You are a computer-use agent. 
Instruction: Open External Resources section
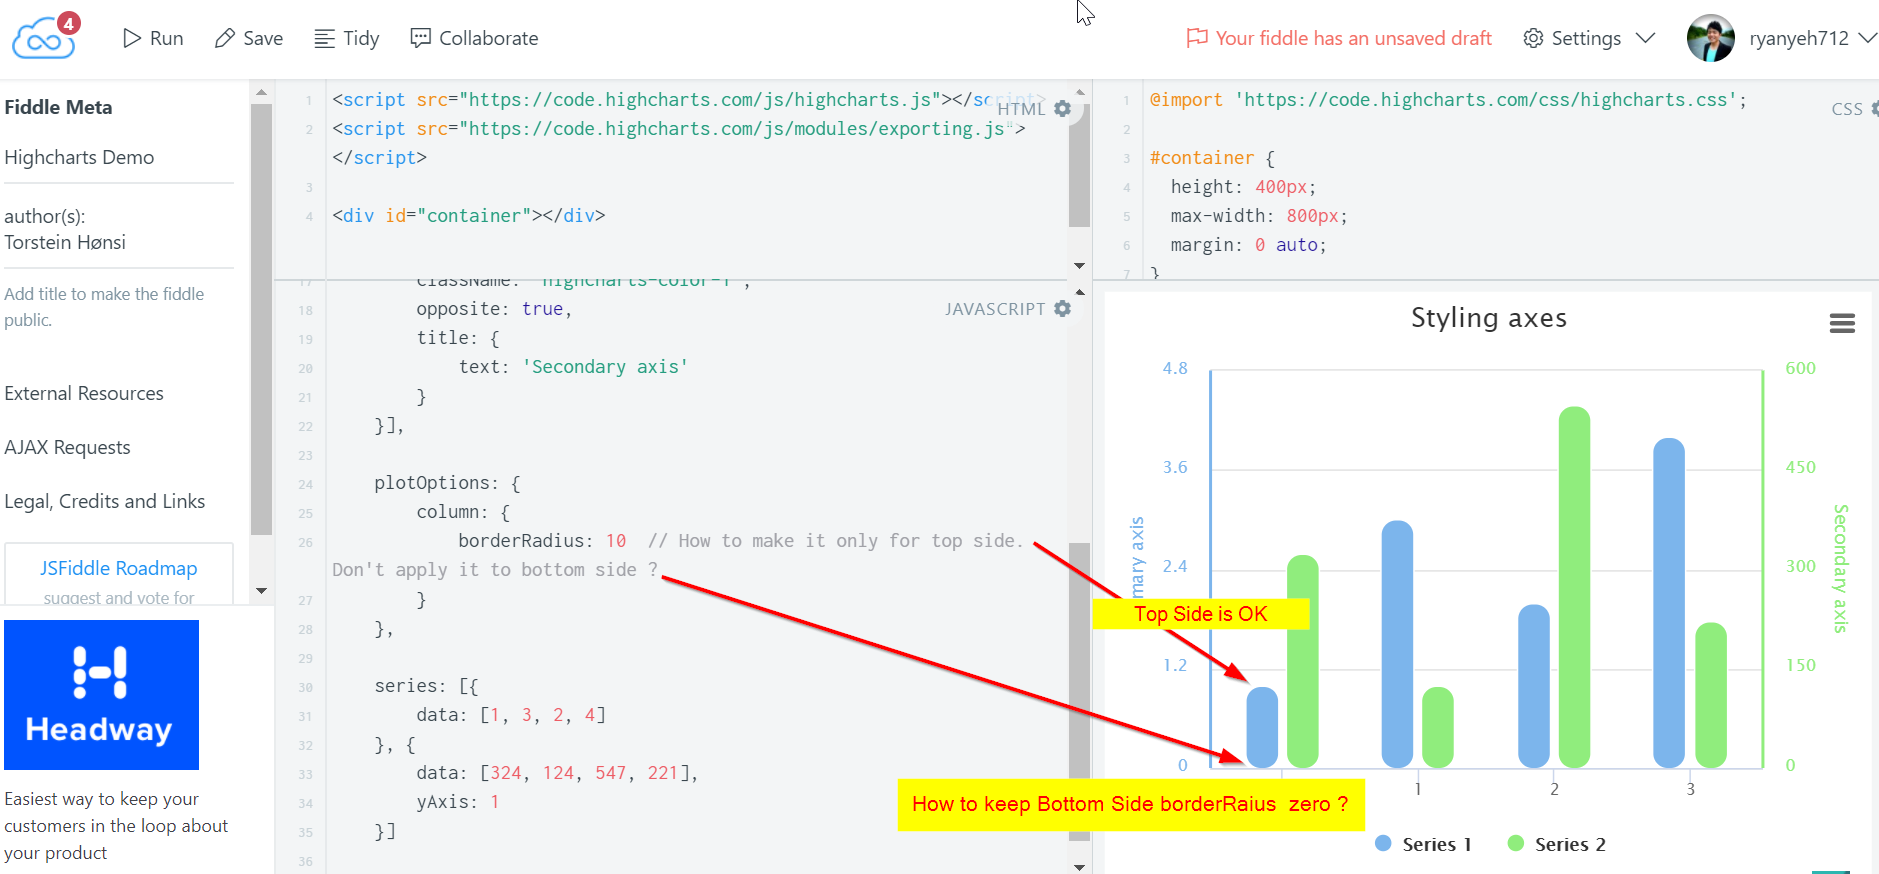coord(84,393)
